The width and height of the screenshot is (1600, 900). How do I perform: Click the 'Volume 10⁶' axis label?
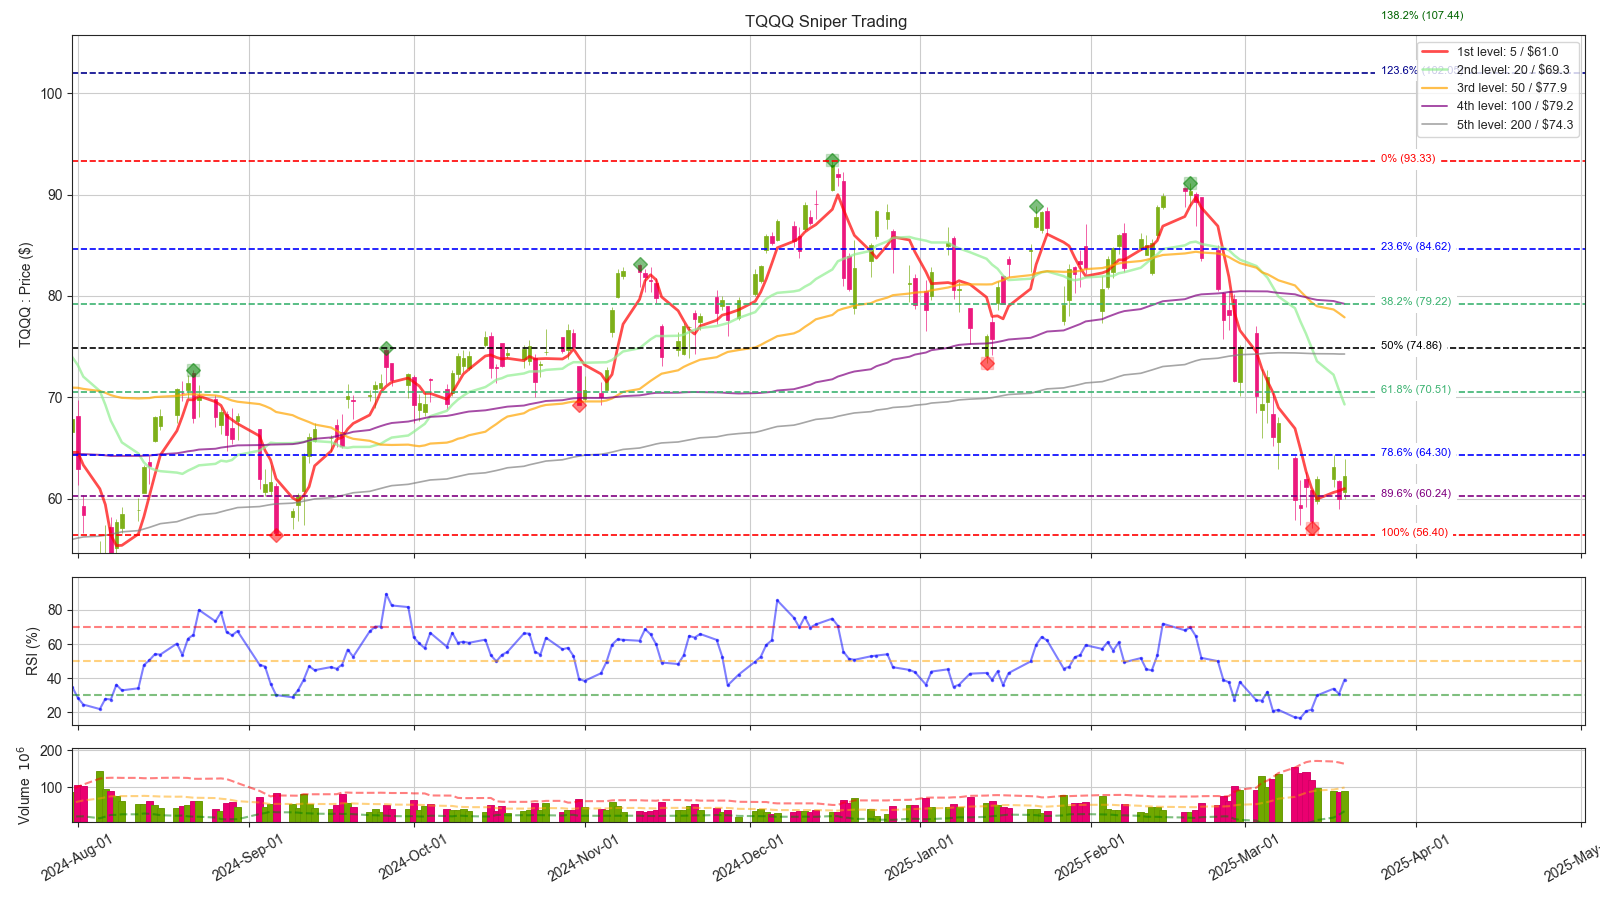25,785
